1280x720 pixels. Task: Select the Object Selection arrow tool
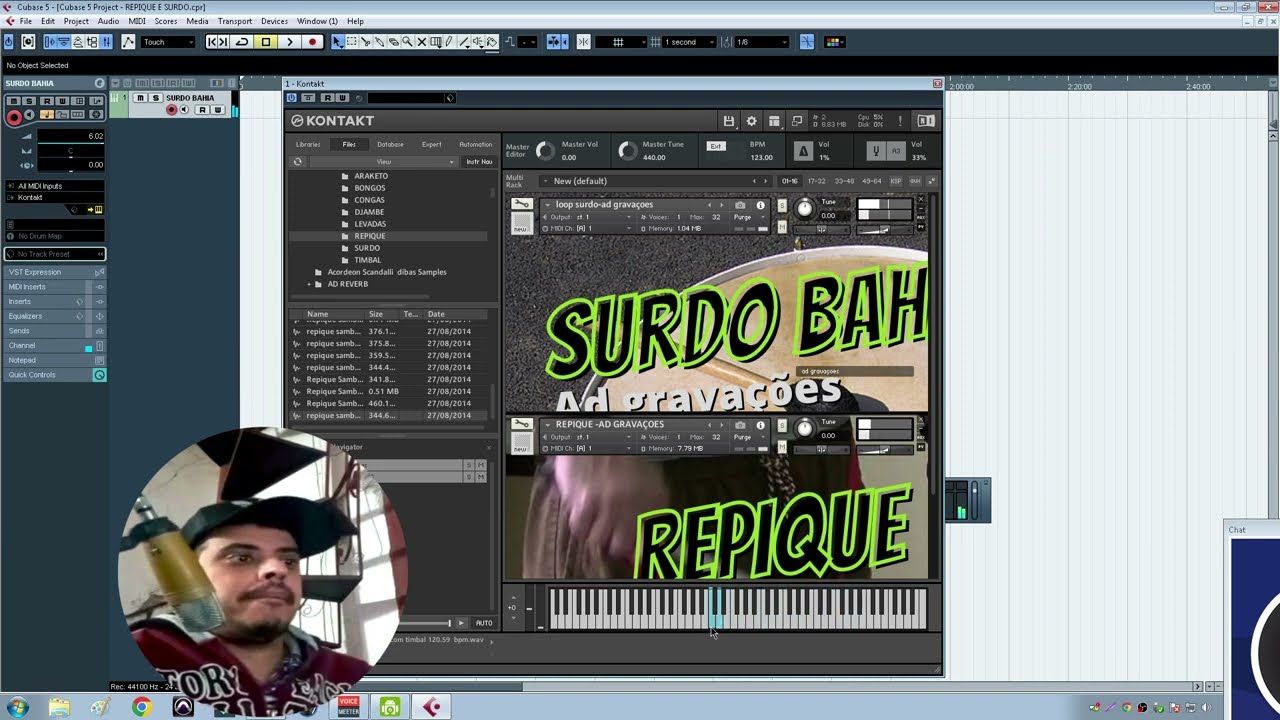click(x=338, y=42)
